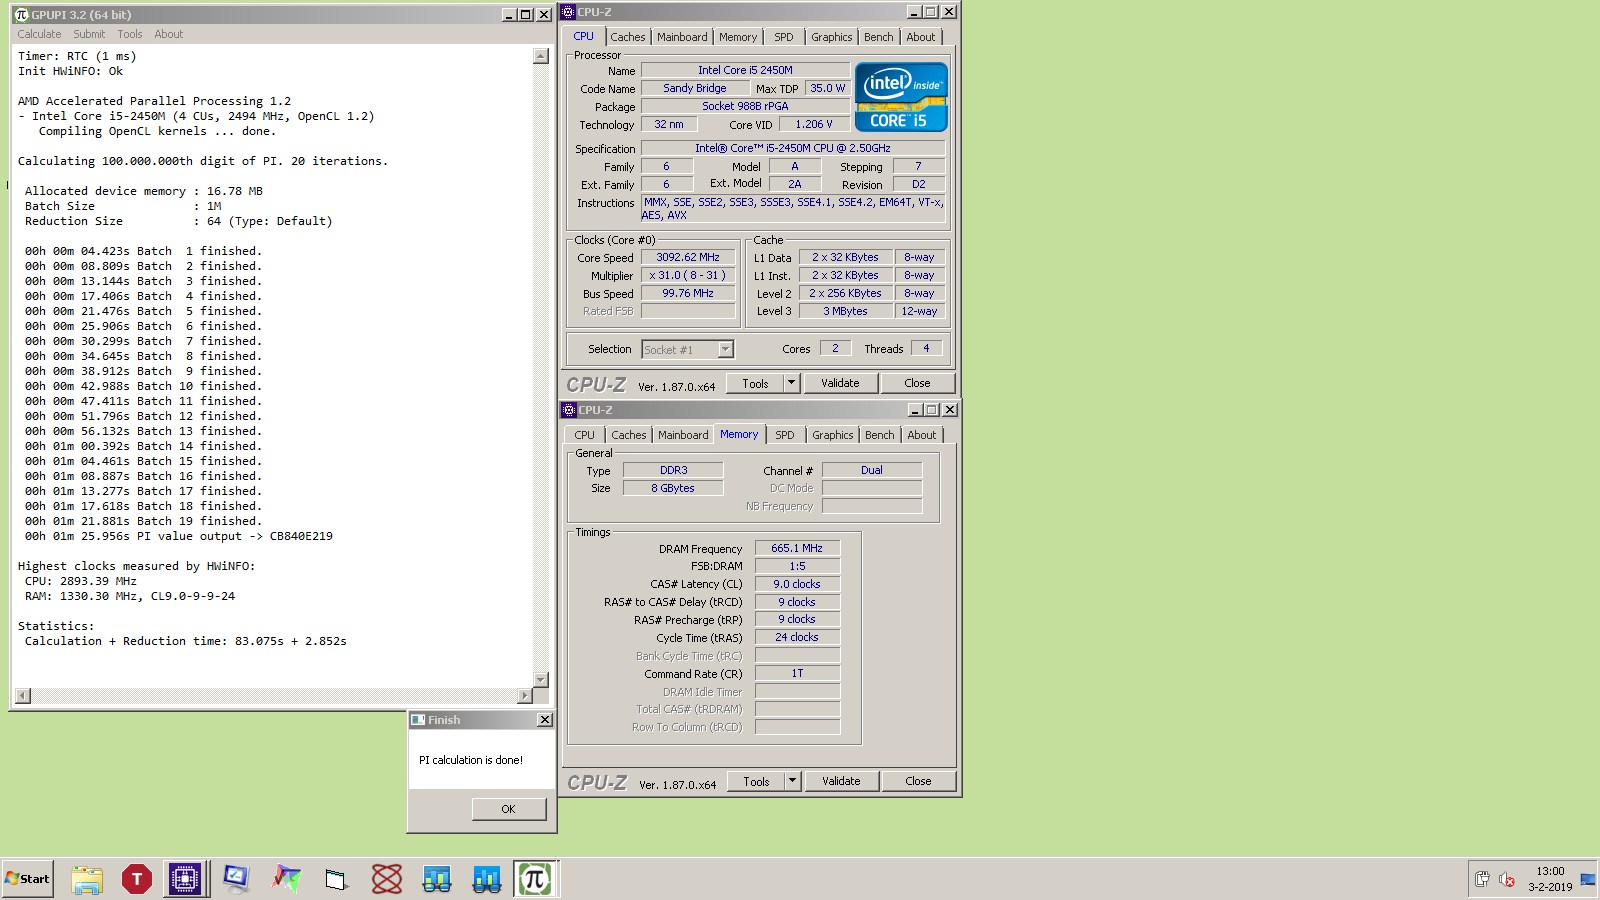Close the Finish dialog with its X
This screenshot has width=1600, height=900.
point(545,720)
